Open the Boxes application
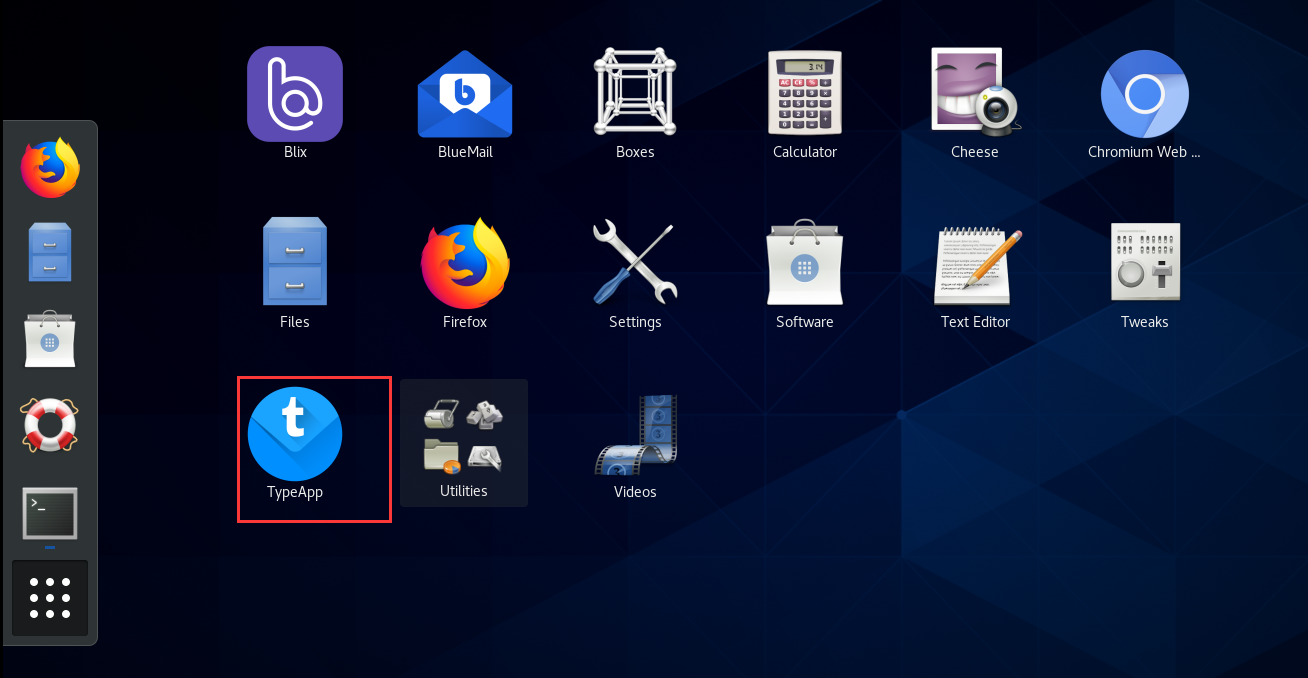 pyautogui.click(x=635, y=93)
